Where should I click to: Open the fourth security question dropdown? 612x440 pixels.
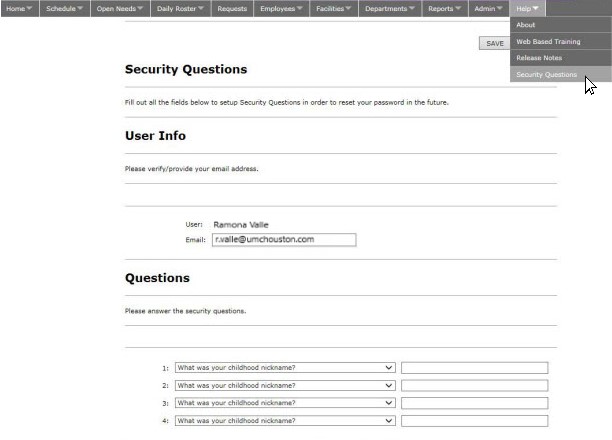[x=285, y=420]
